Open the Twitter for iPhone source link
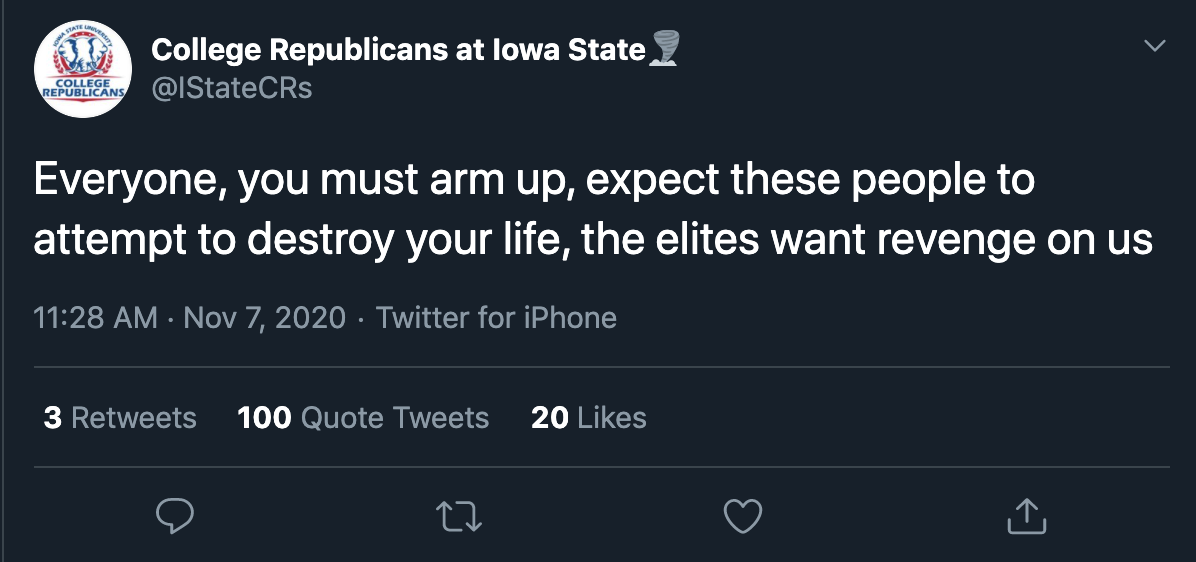Viewport: 1196px width, 562px height. click(496, 318)
